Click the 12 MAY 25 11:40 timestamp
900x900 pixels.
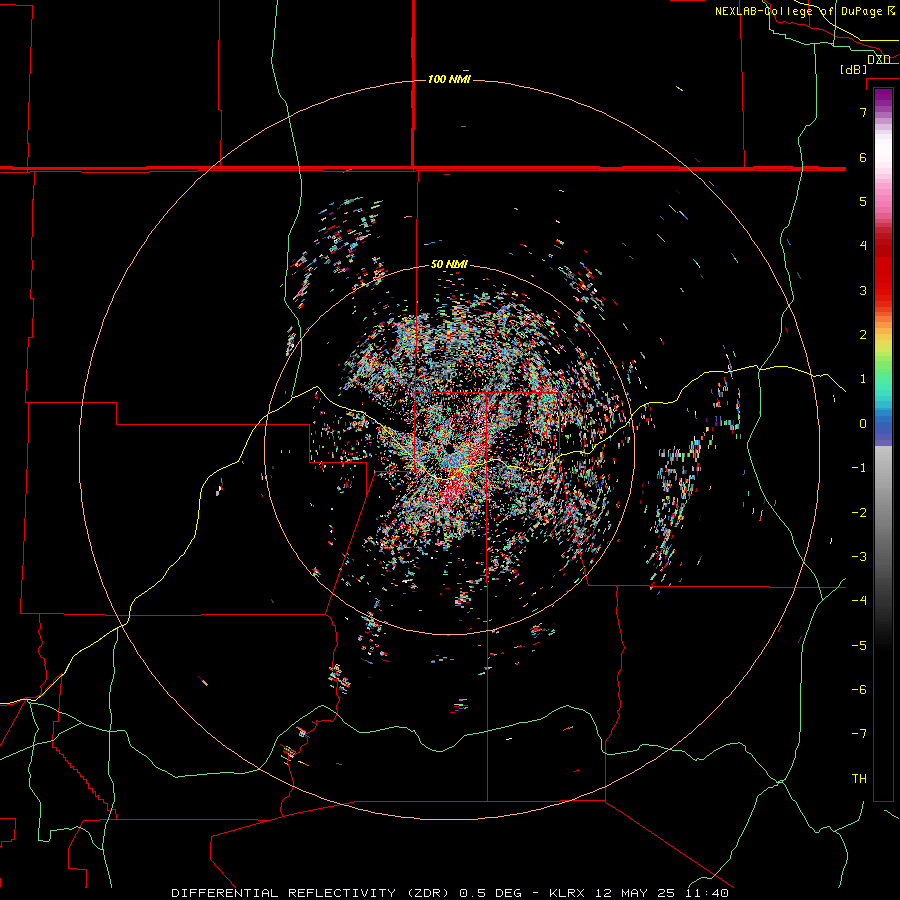pos(662,893)
